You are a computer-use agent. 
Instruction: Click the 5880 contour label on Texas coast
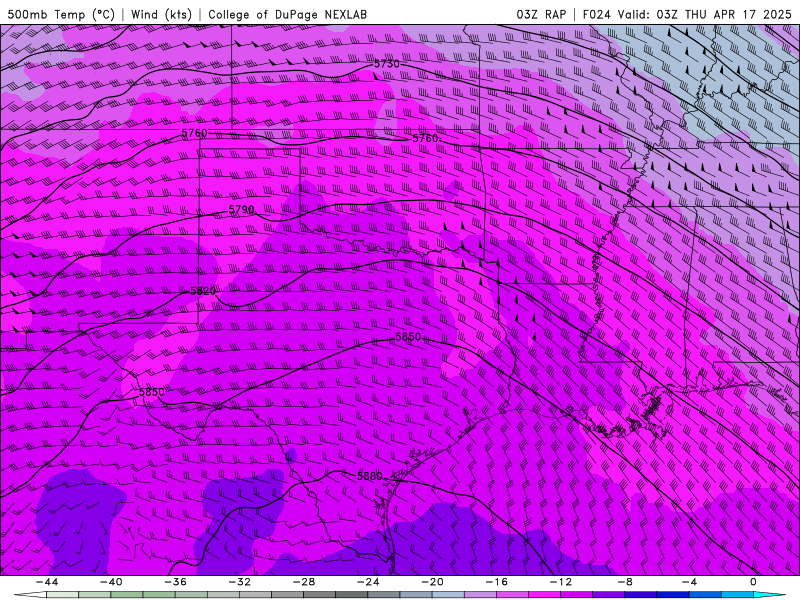click(369, 476)
